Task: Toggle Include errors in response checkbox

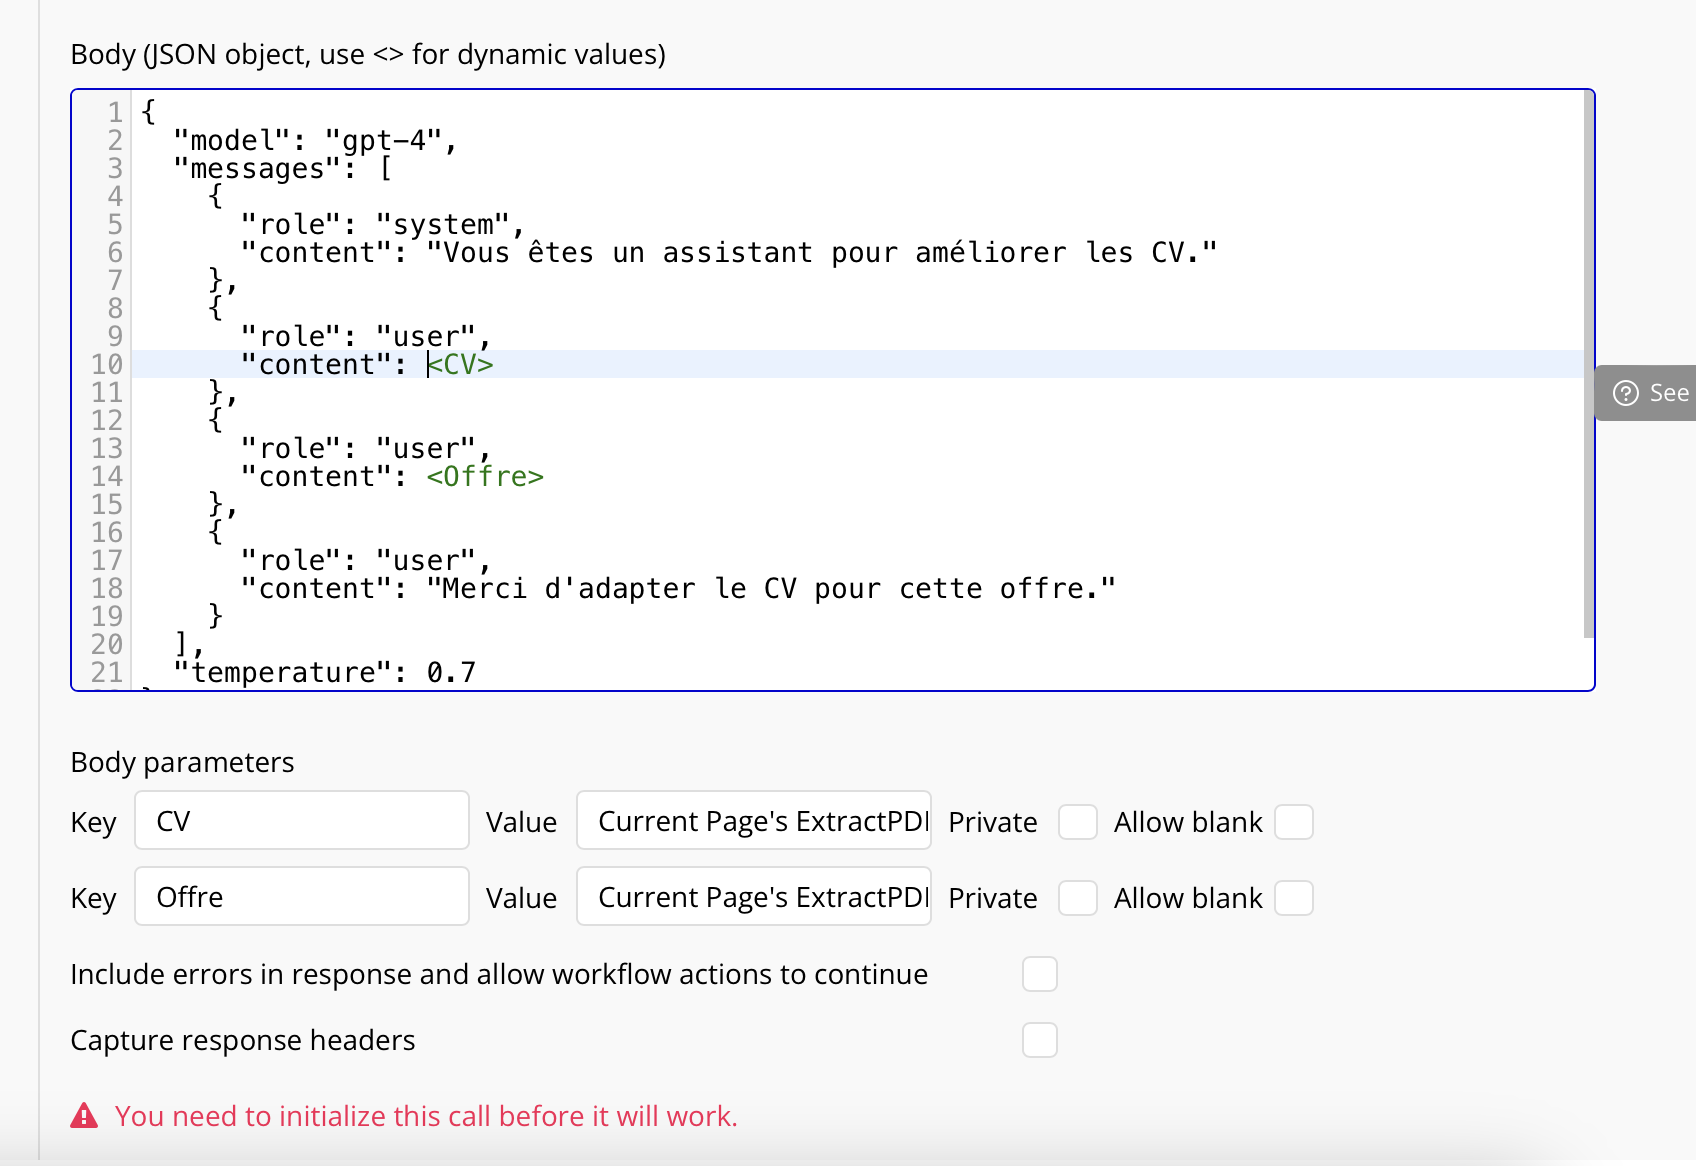Action: [1039, 974]
